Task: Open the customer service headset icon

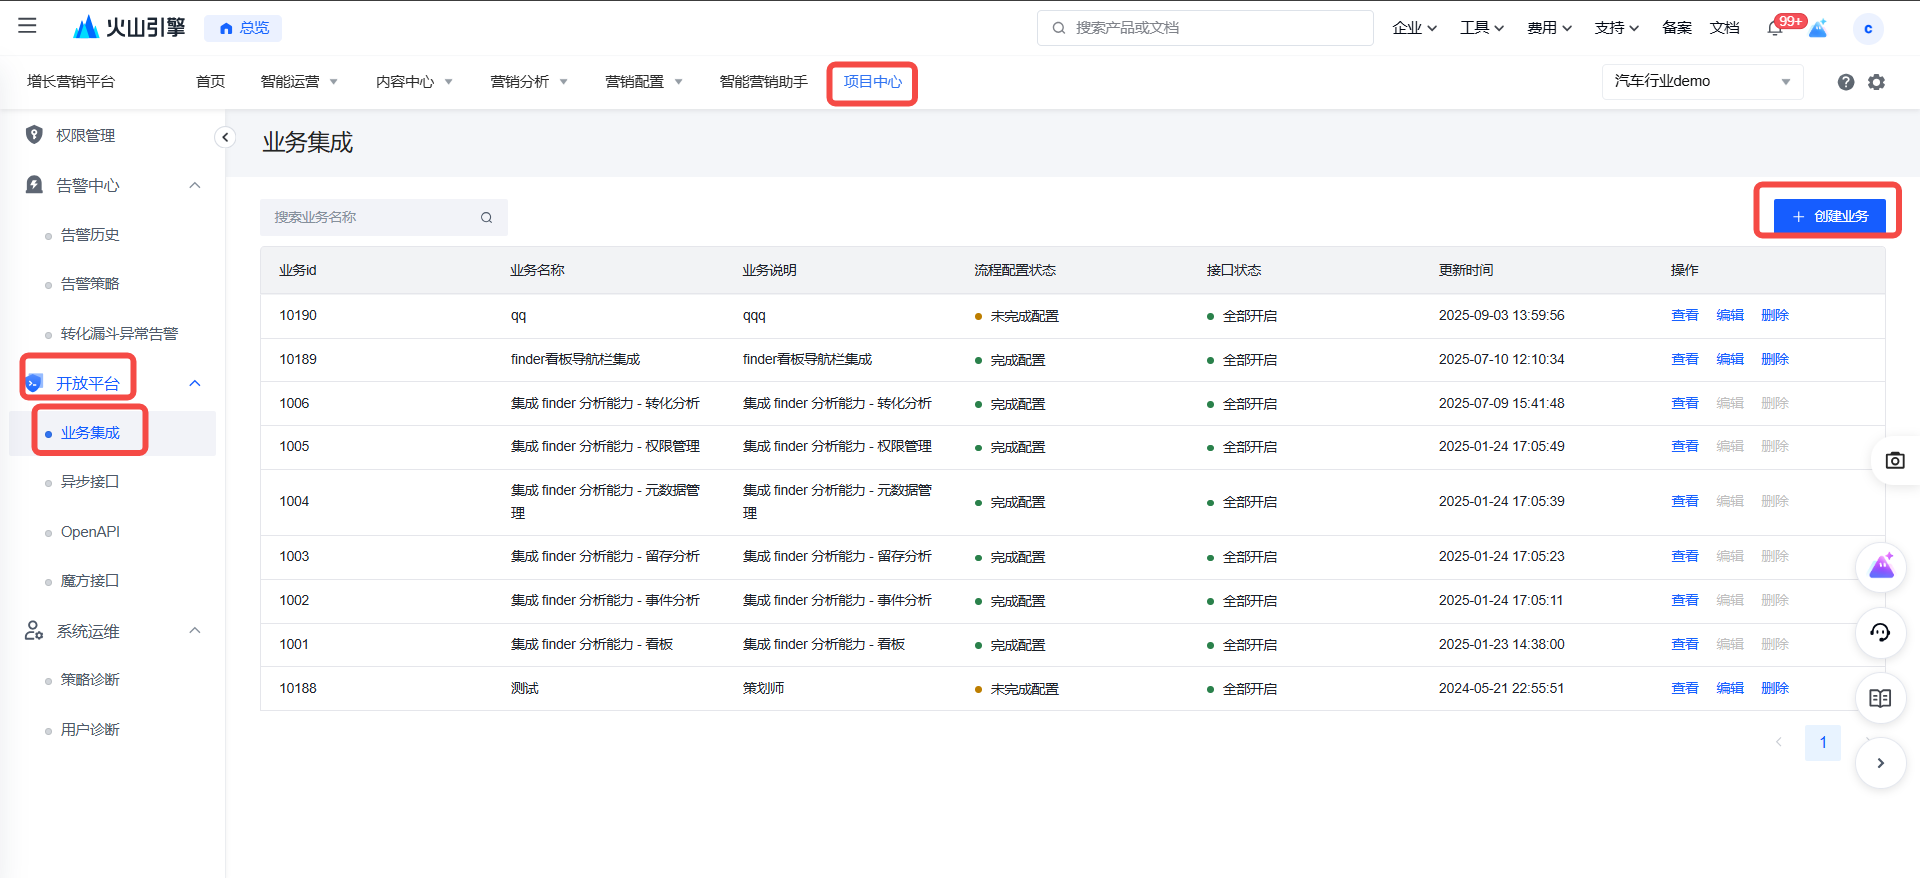Action: click(1880, 632)
